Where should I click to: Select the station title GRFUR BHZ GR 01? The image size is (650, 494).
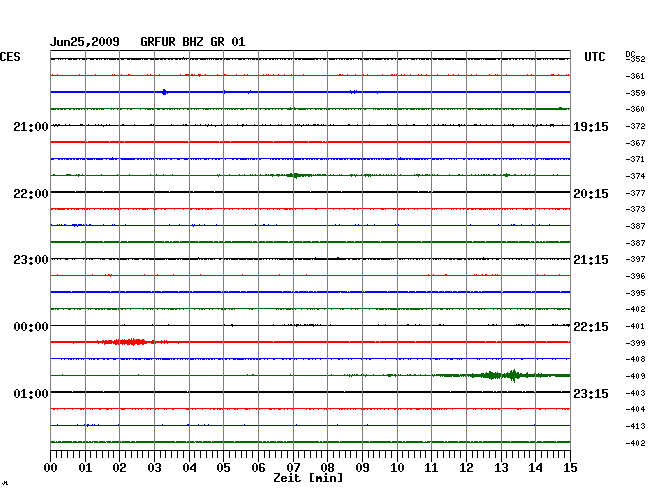pyautogui.click(x=193, y=42)
